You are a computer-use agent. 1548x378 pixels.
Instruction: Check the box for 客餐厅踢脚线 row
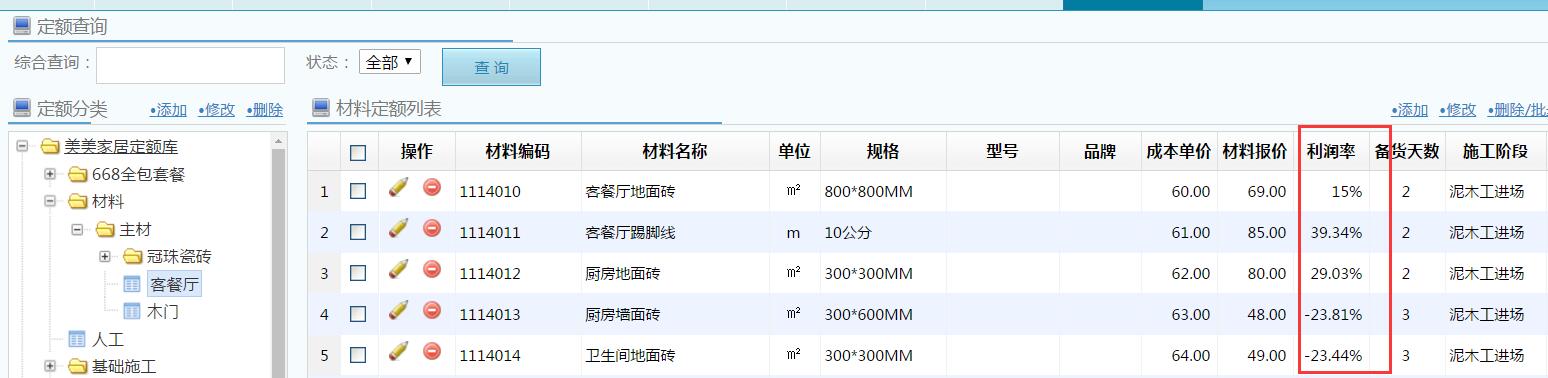(x=358, y=232)
